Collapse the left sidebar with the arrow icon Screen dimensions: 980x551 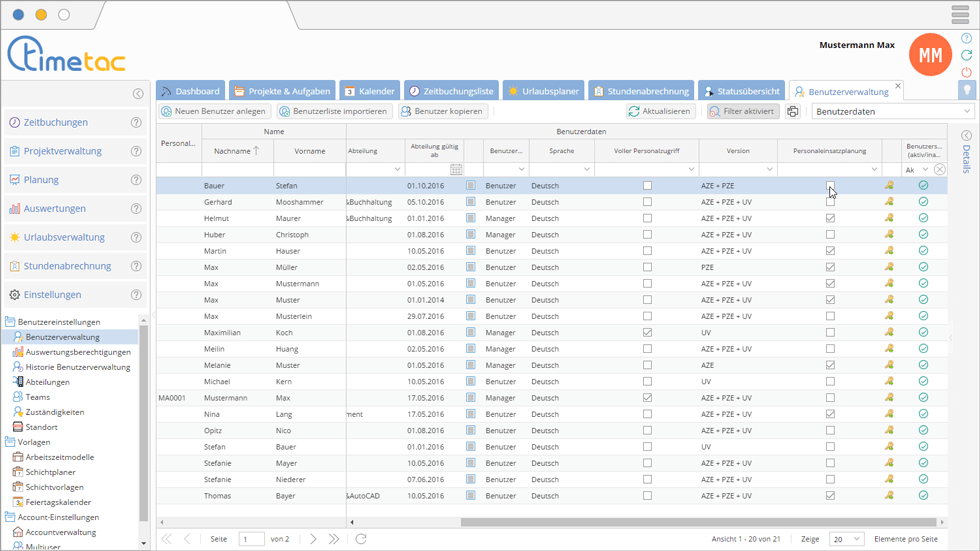(138, 94)
